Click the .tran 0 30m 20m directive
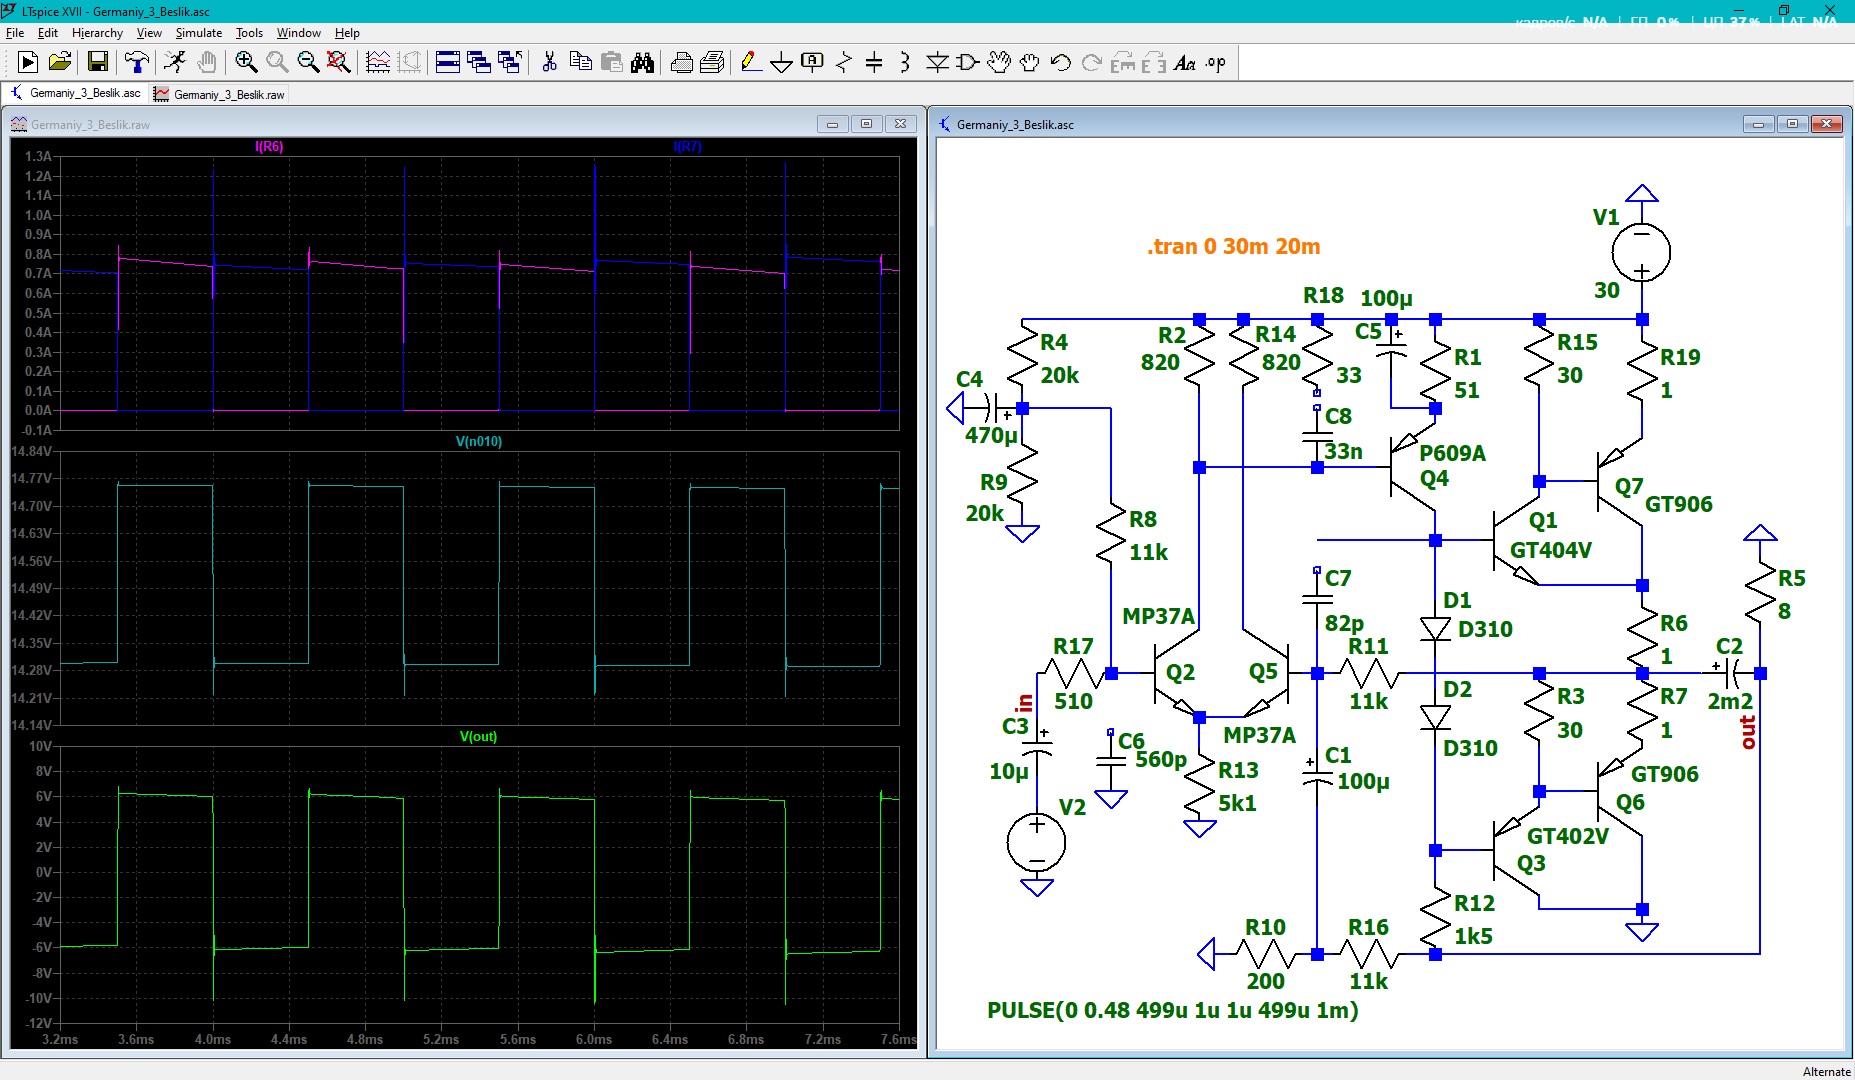The height and width of the screenshot is (1080, 1855). [1233, 246]
